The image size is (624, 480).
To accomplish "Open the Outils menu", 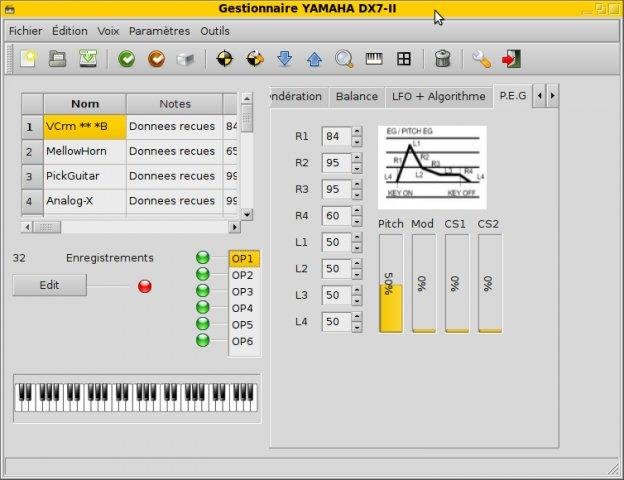I will [215, 31].
